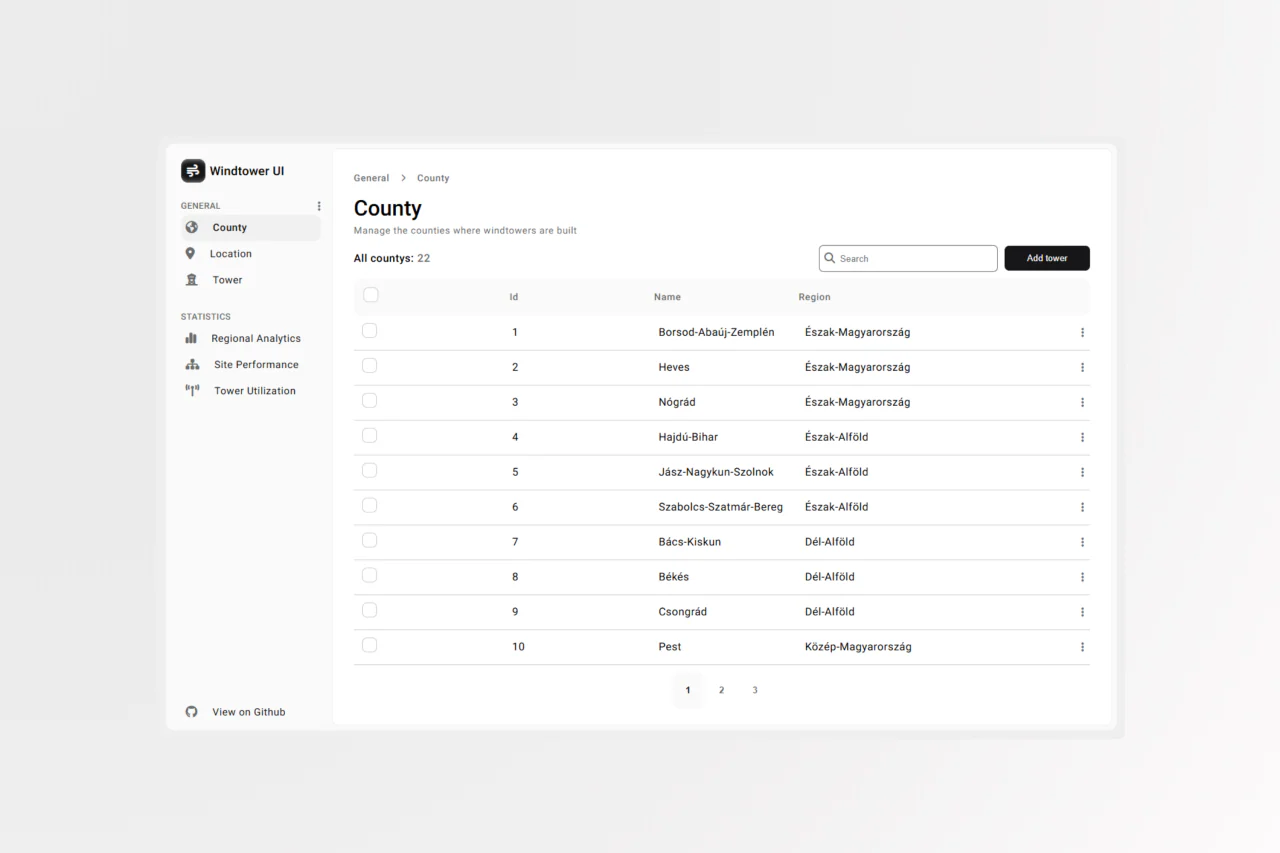Click the Name column header

667,297
